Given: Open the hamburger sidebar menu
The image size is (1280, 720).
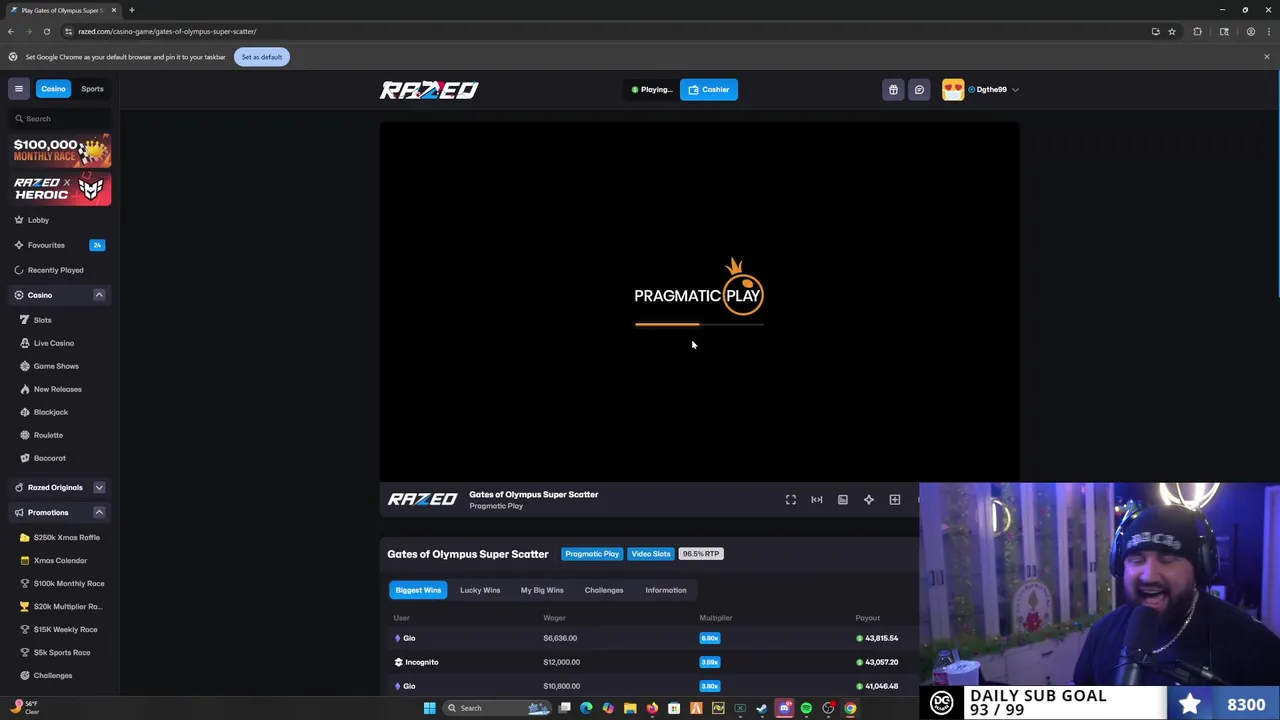Looking at the screenshot, I should 18,89.
